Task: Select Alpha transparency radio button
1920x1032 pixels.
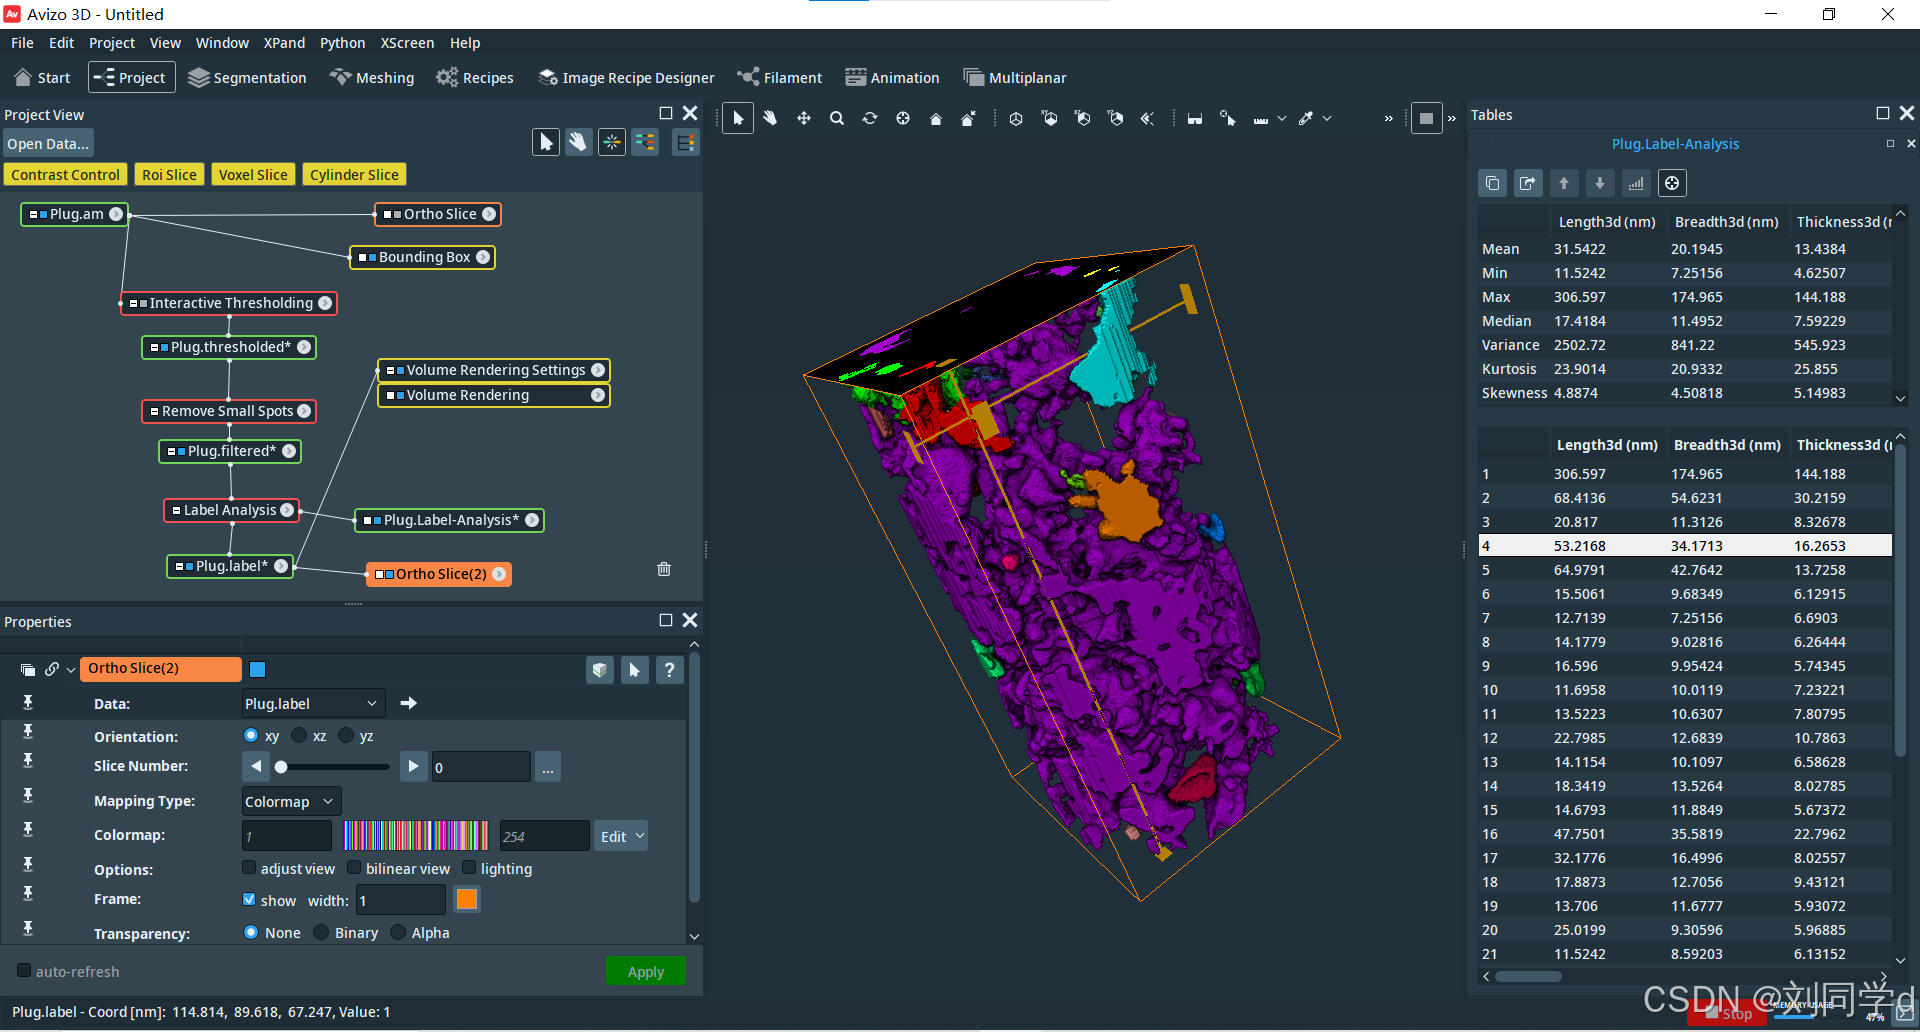Action: [x=398, y=932]
